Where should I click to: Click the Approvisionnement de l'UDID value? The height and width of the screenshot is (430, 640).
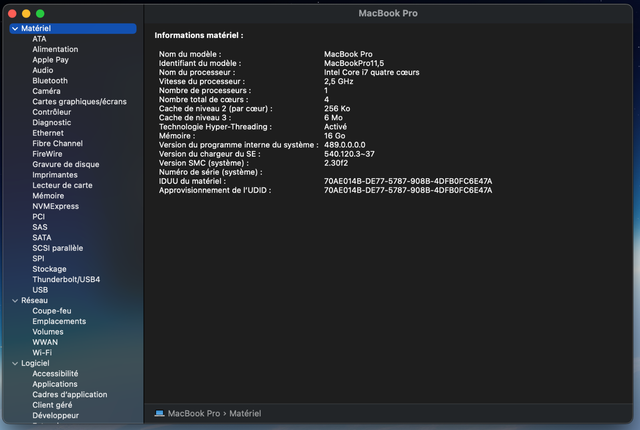tap(408, 191)
